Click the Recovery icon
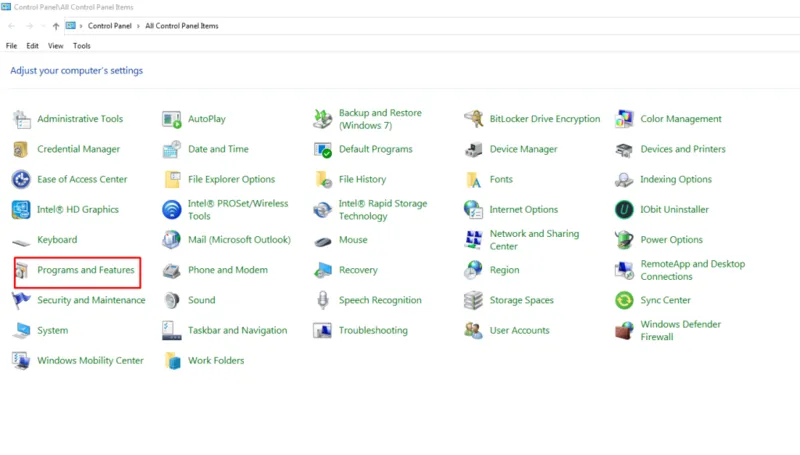Image resolution: width=800 pixels, height=455 pixels. pos(322,270)
